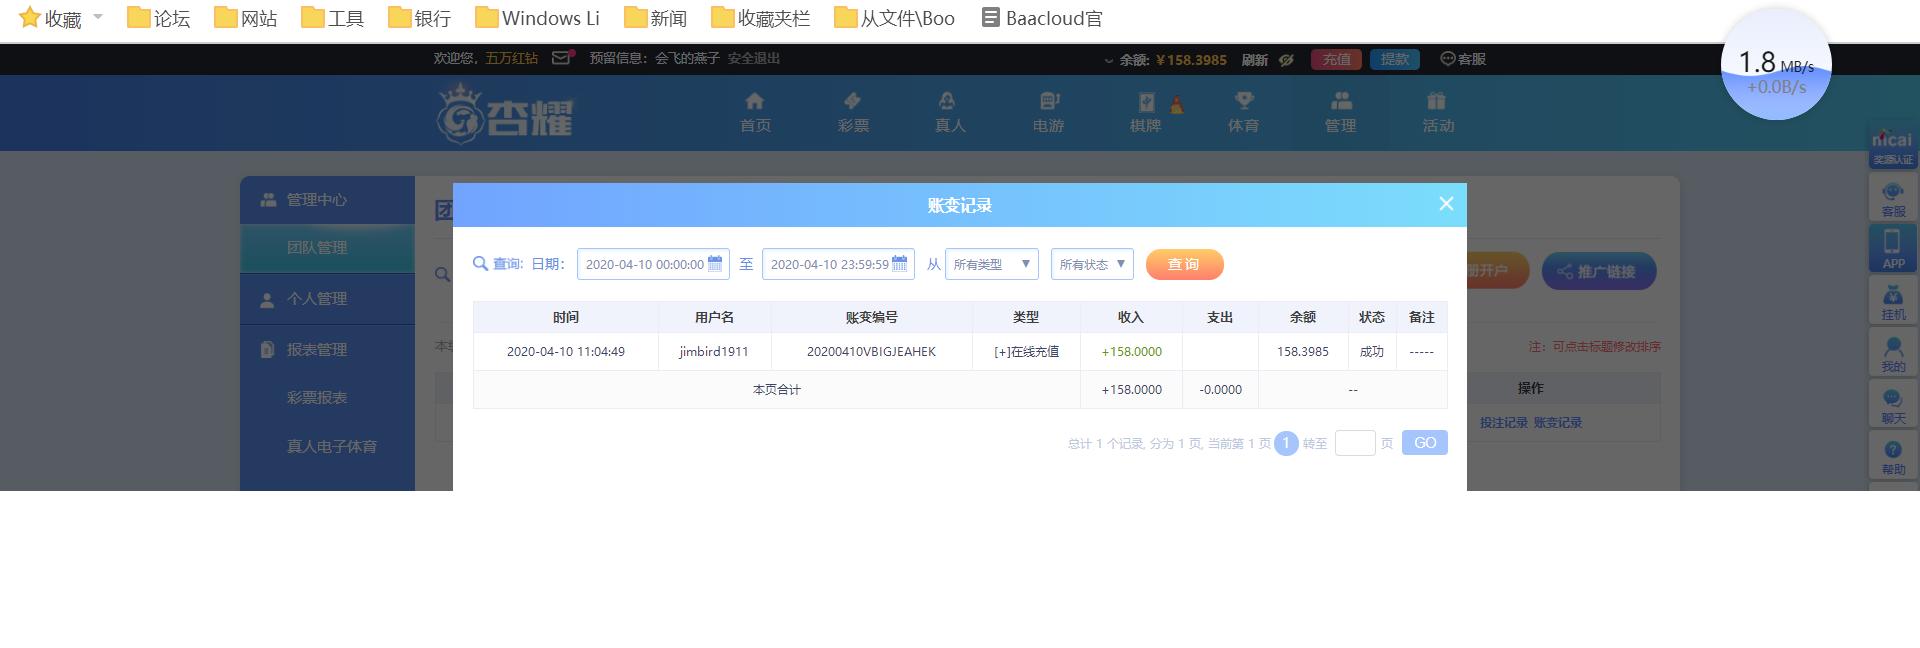Click the transaction ID 20200410VBIGJEAHEK
Screen dimensions: 1920x648
pos(871,352)
